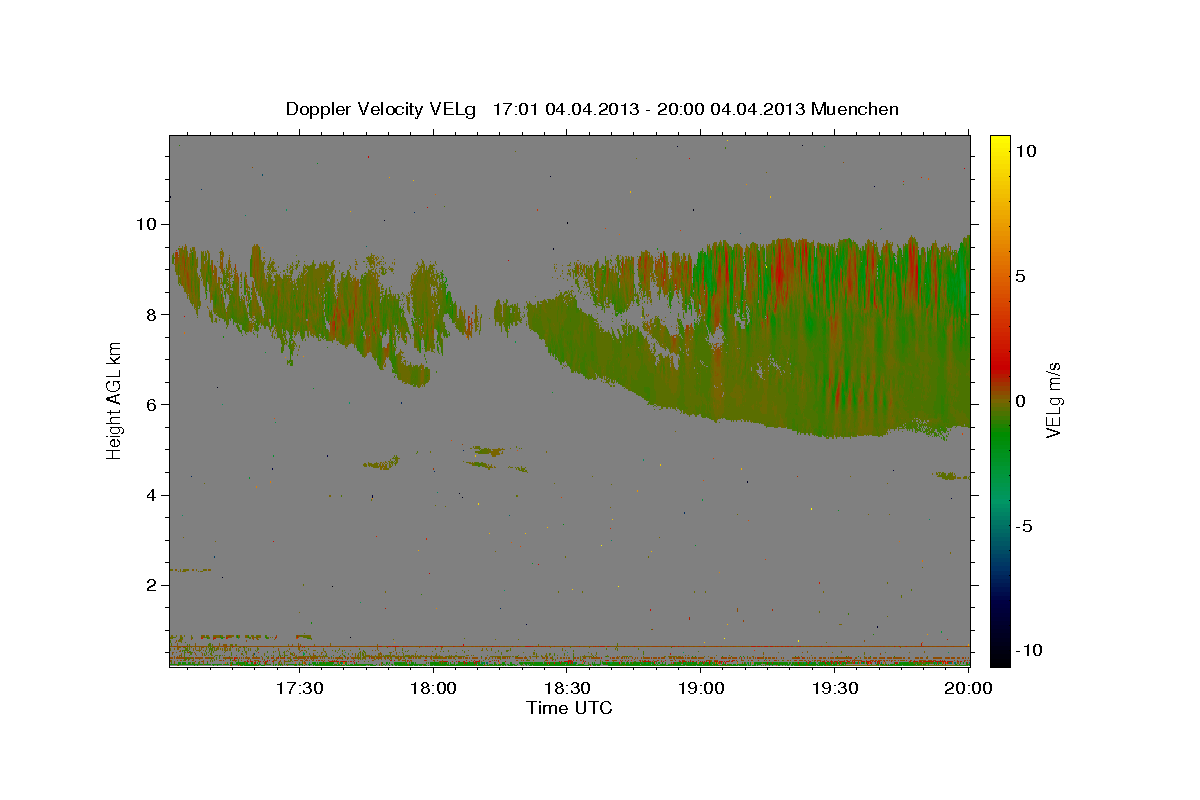The image size is (1200, 800).
Task: Click the thin echo layer near 2.3 km at left
Action: pos(191,570)
